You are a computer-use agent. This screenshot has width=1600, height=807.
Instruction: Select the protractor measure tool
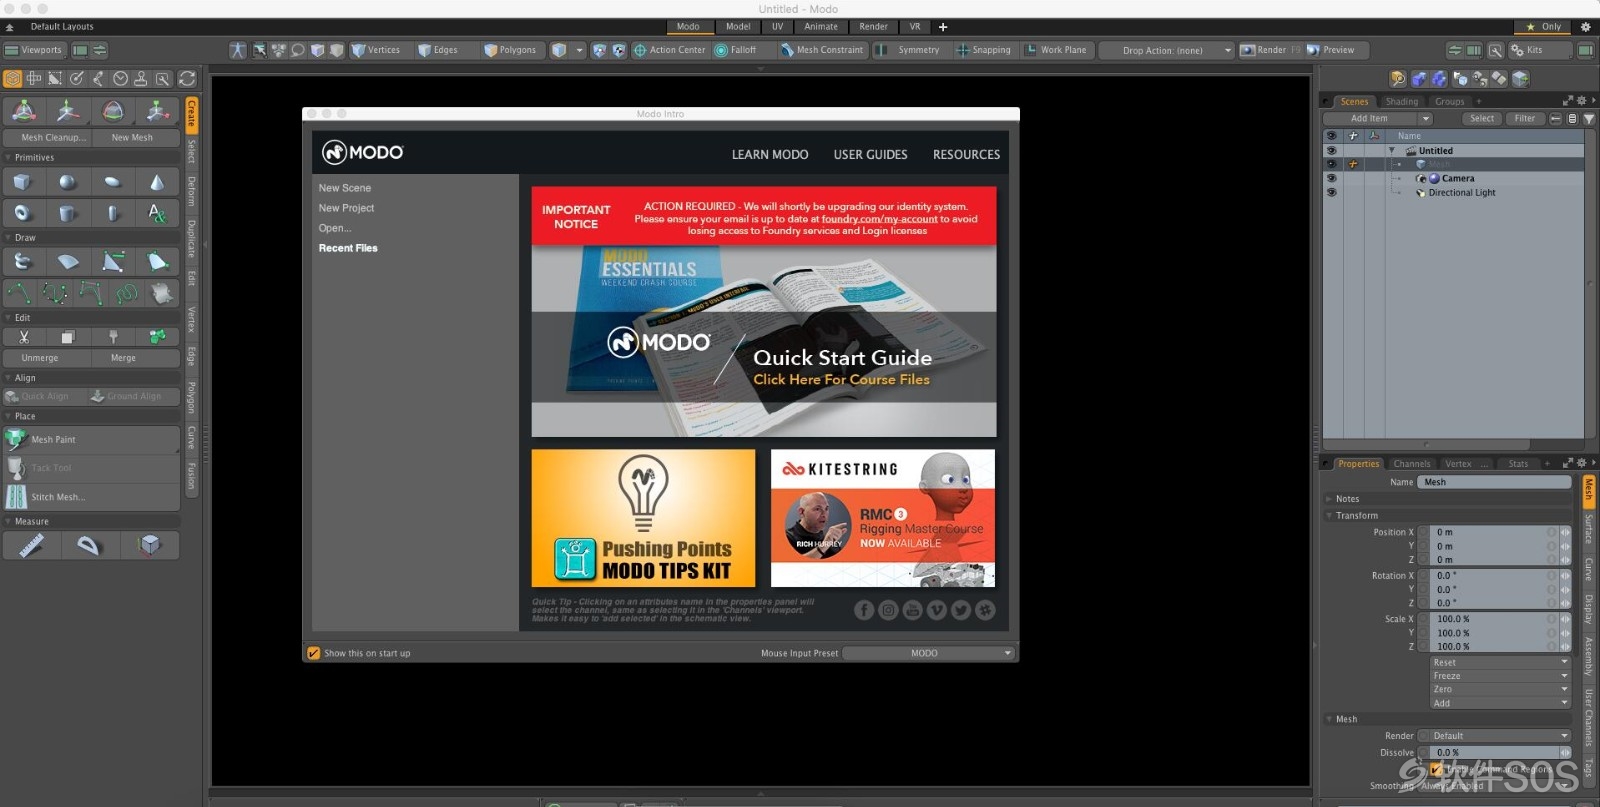90,545
